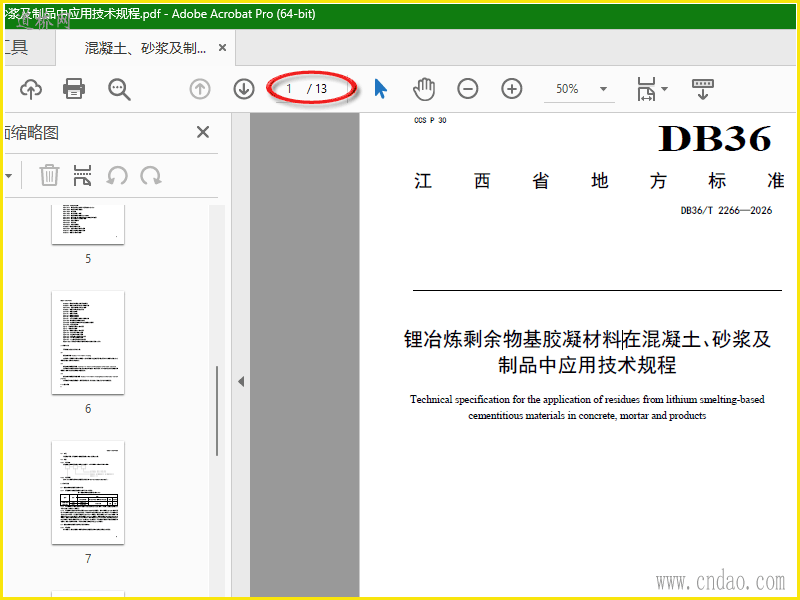This screenshot has width=800, height=600.
Task: Click the thumbnail label 6
Action: click(88, 409)
